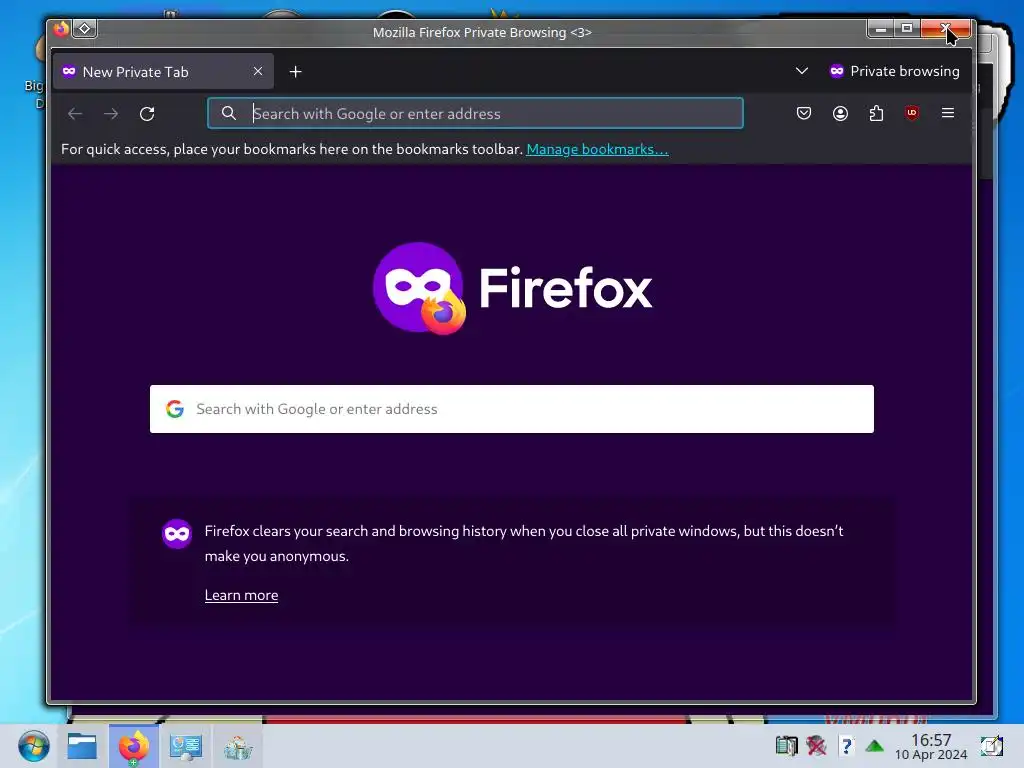Open the start menu orb
1024x768 pixels.
33,746
